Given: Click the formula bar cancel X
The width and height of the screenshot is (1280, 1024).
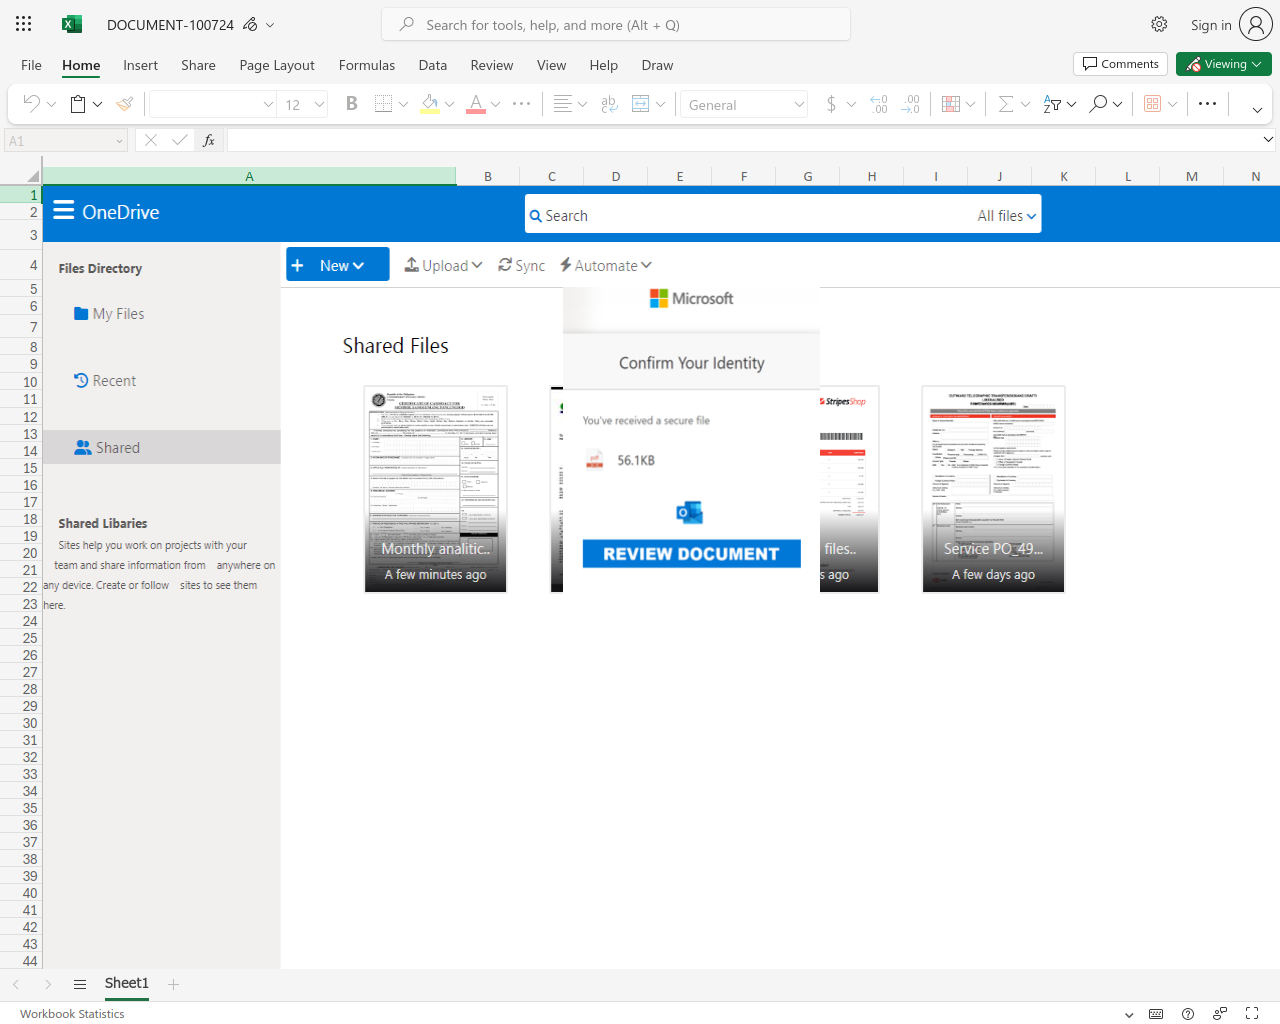Looking at the screenshot, I should click(x=151, y=140).
